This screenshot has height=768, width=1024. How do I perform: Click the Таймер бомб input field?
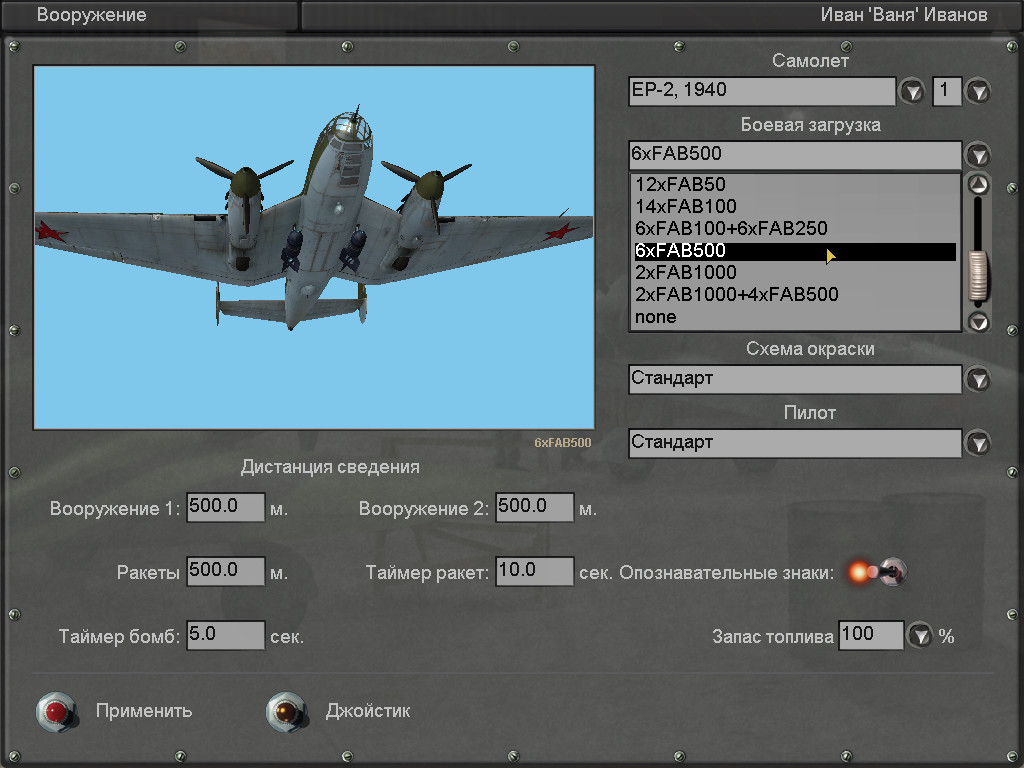(226, 635)
